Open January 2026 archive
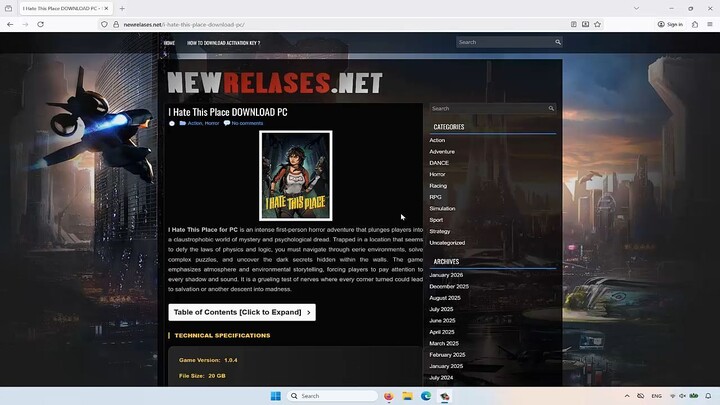Screen dimensions: 720x405 (446, 275)
